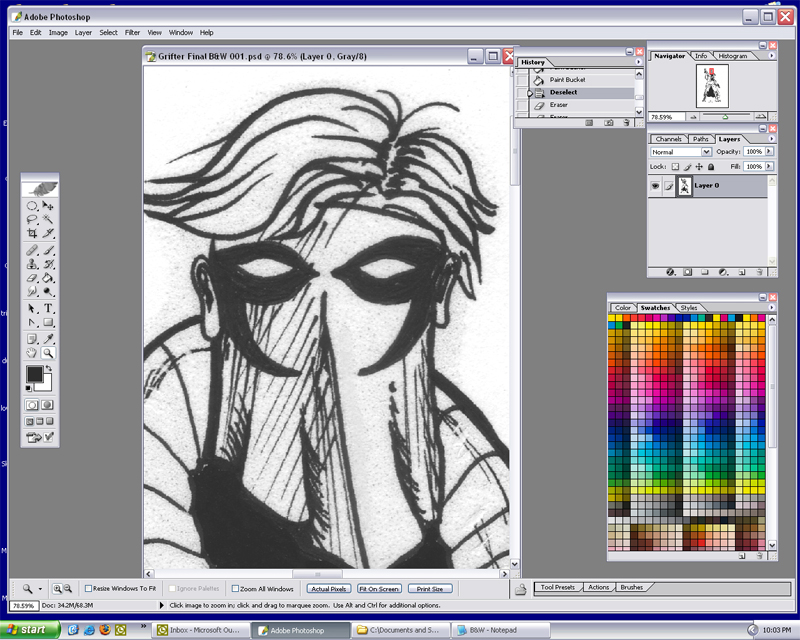Select the Brush tool

[x=48, y=251]
